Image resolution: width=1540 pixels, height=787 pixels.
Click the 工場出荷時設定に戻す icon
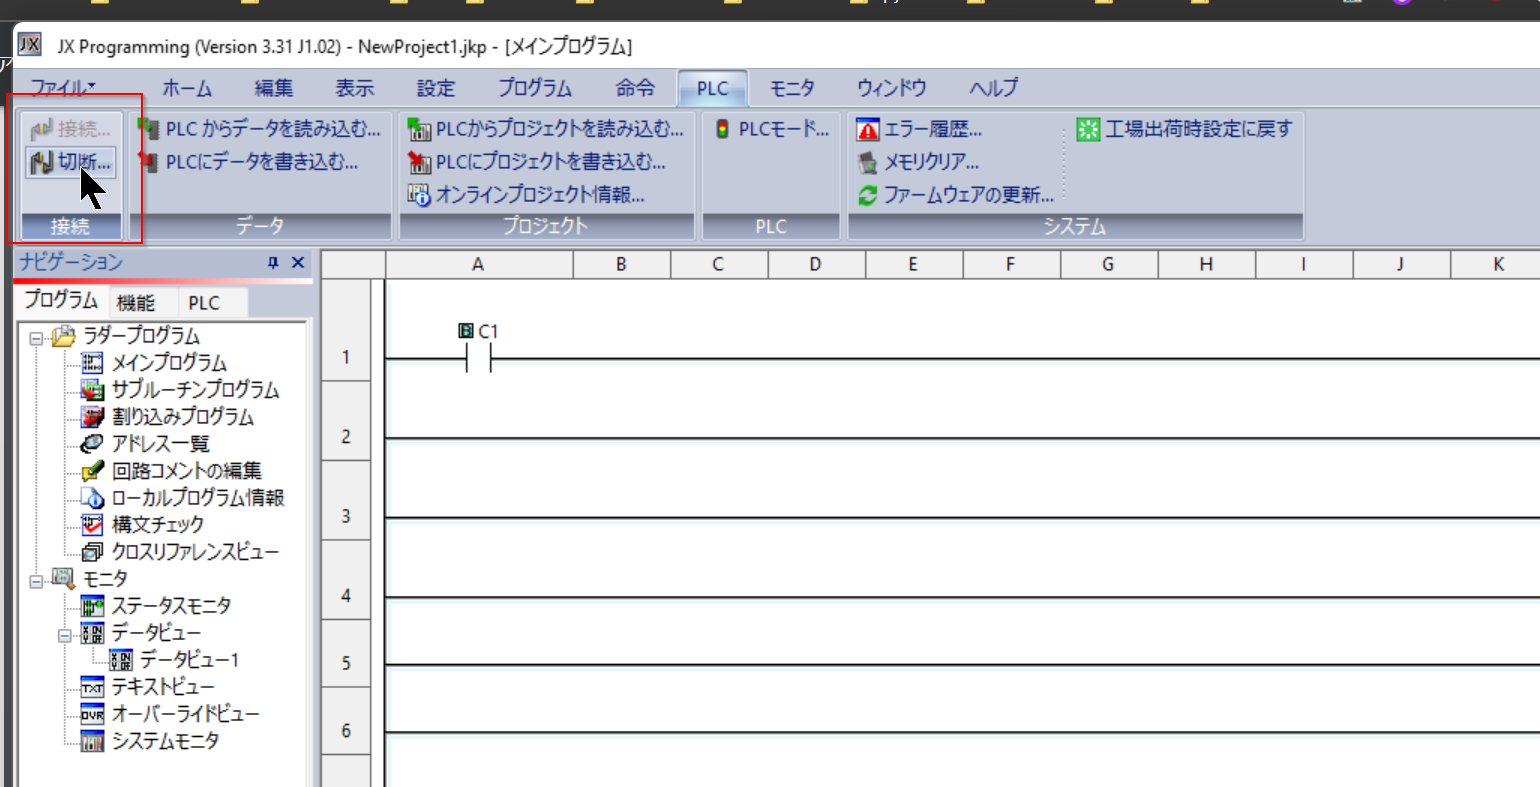(1088, 129)
